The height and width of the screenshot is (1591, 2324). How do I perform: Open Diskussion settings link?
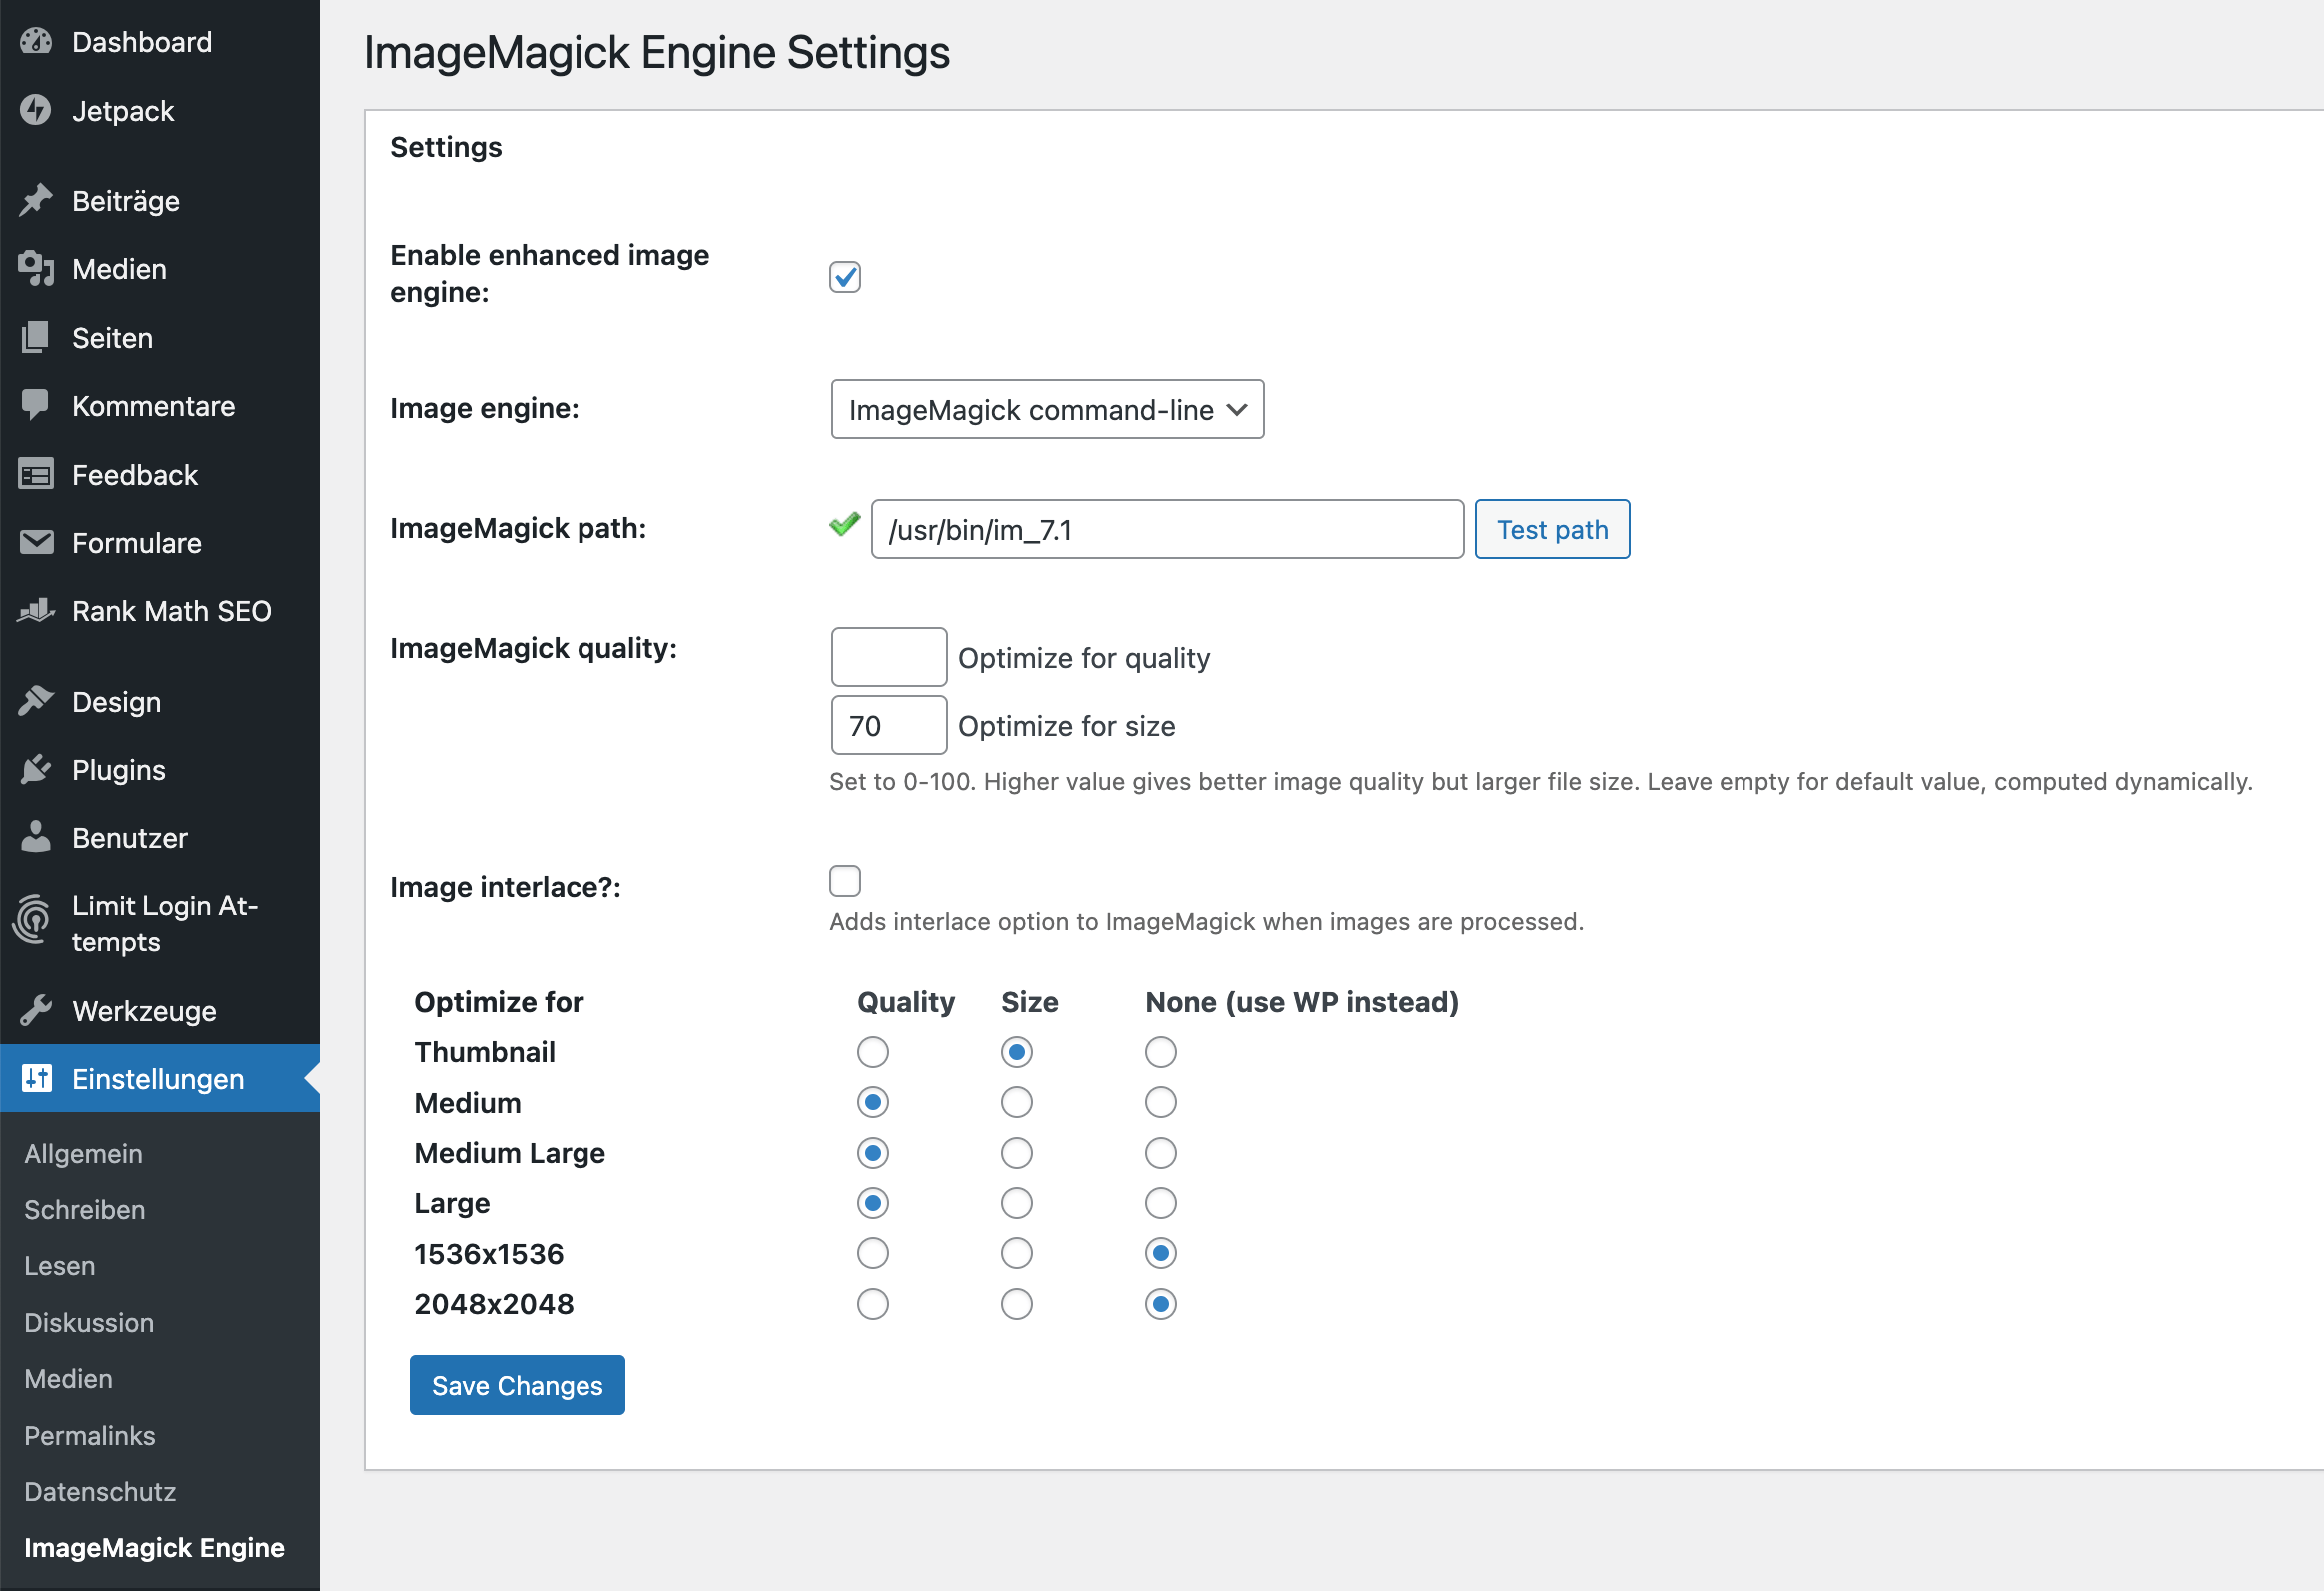tap(89, 1323)
